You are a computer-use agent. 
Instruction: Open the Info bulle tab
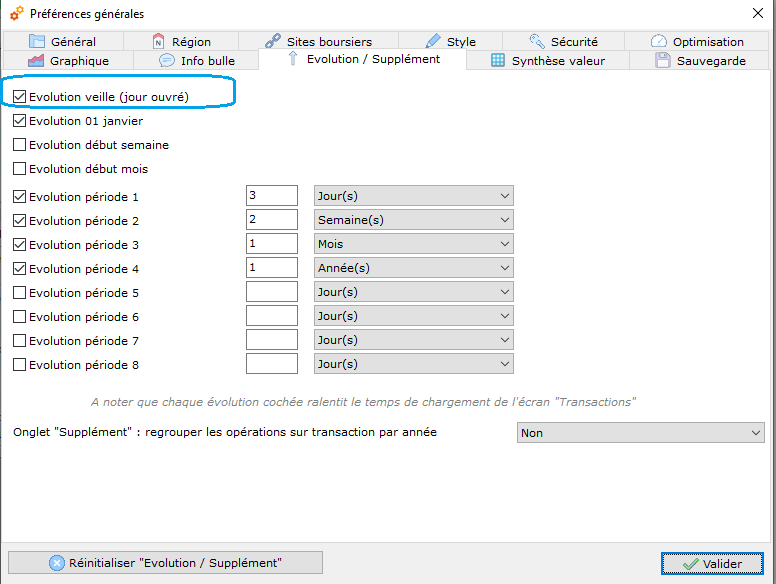coord(196,60)
